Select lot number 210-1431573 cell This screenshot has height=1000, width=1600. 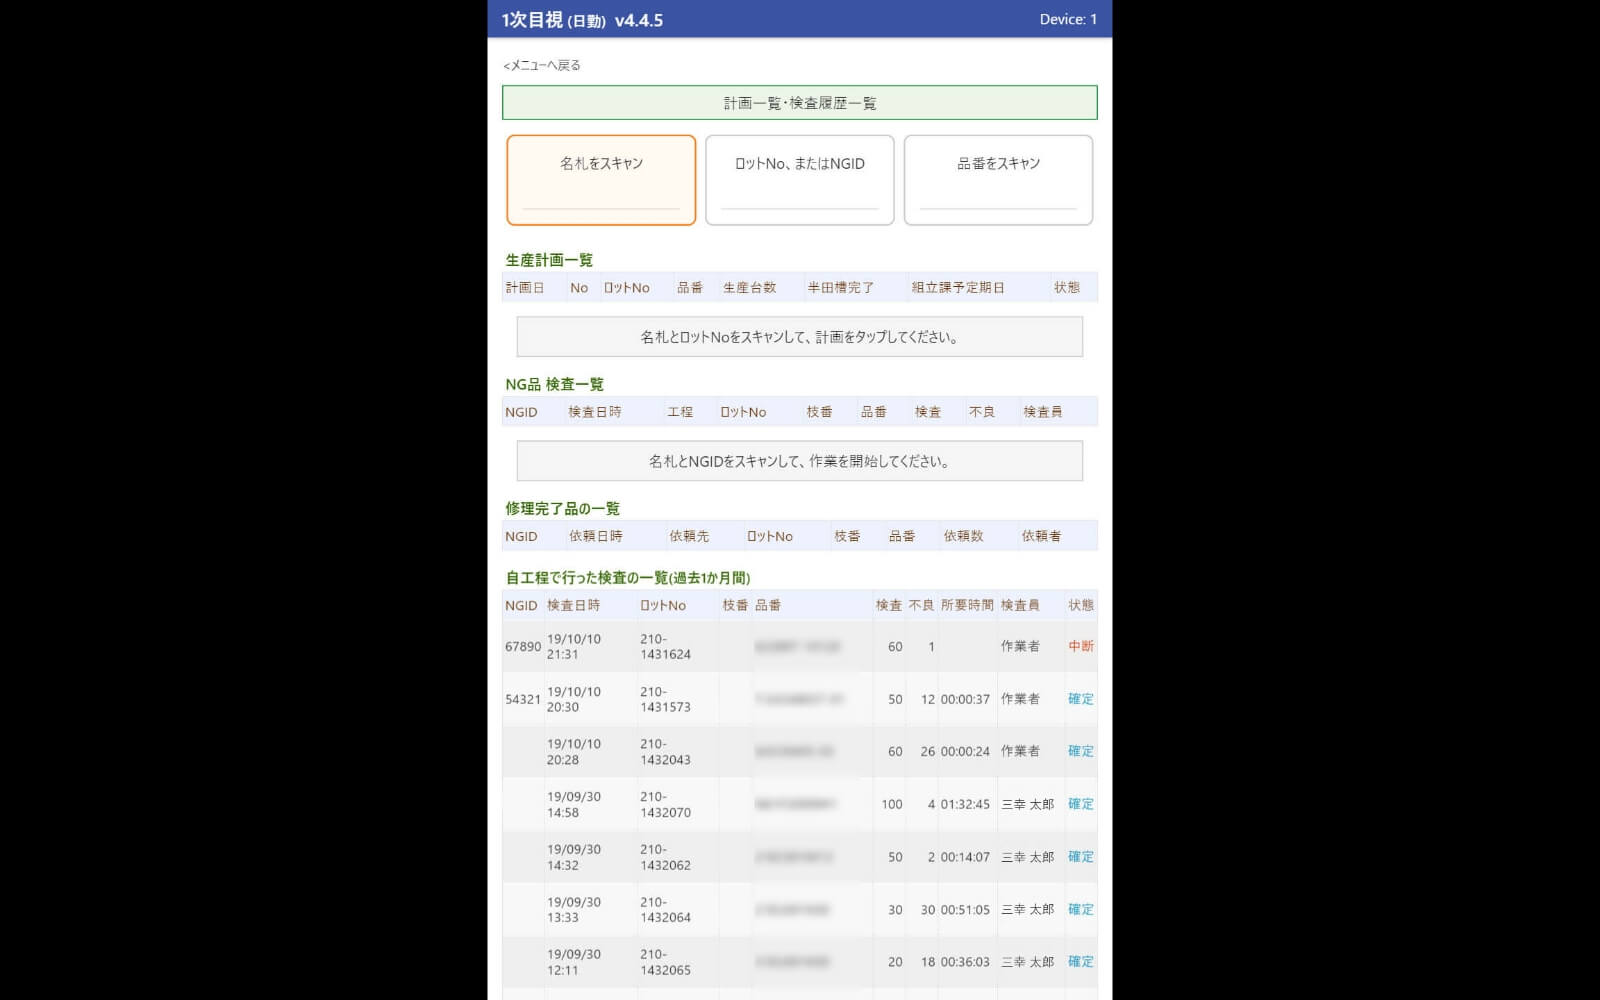pyautogui.click(x=665, y=699)
